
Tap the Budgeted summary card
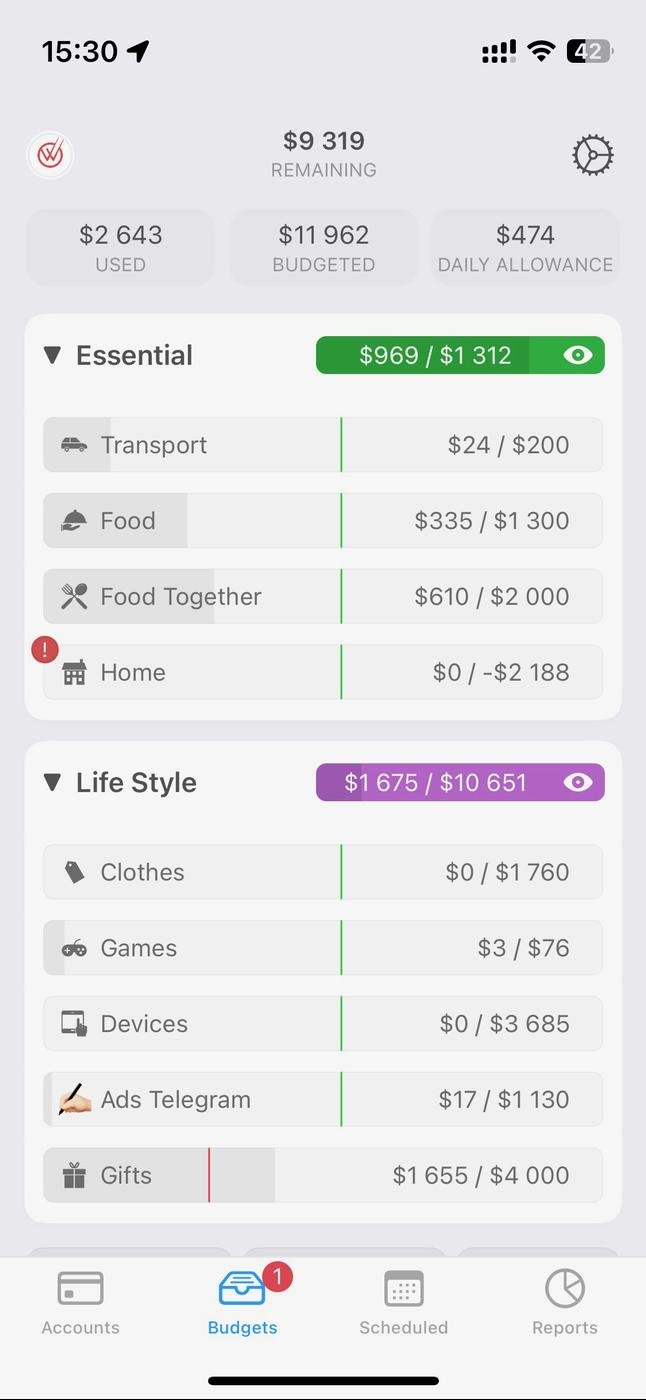click(323, 247)
